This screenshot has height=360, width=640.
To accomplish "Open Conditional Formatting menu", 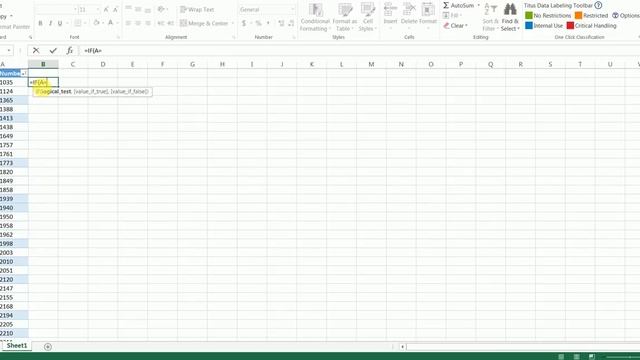I will (315, 18).
